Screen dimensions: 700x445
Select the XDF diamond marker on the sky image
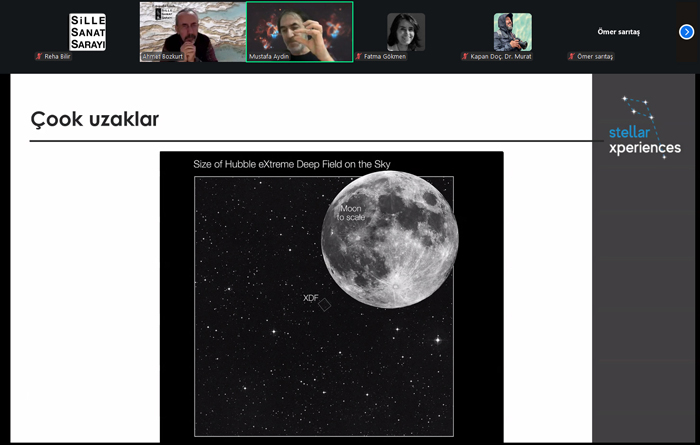click(325, 304)
